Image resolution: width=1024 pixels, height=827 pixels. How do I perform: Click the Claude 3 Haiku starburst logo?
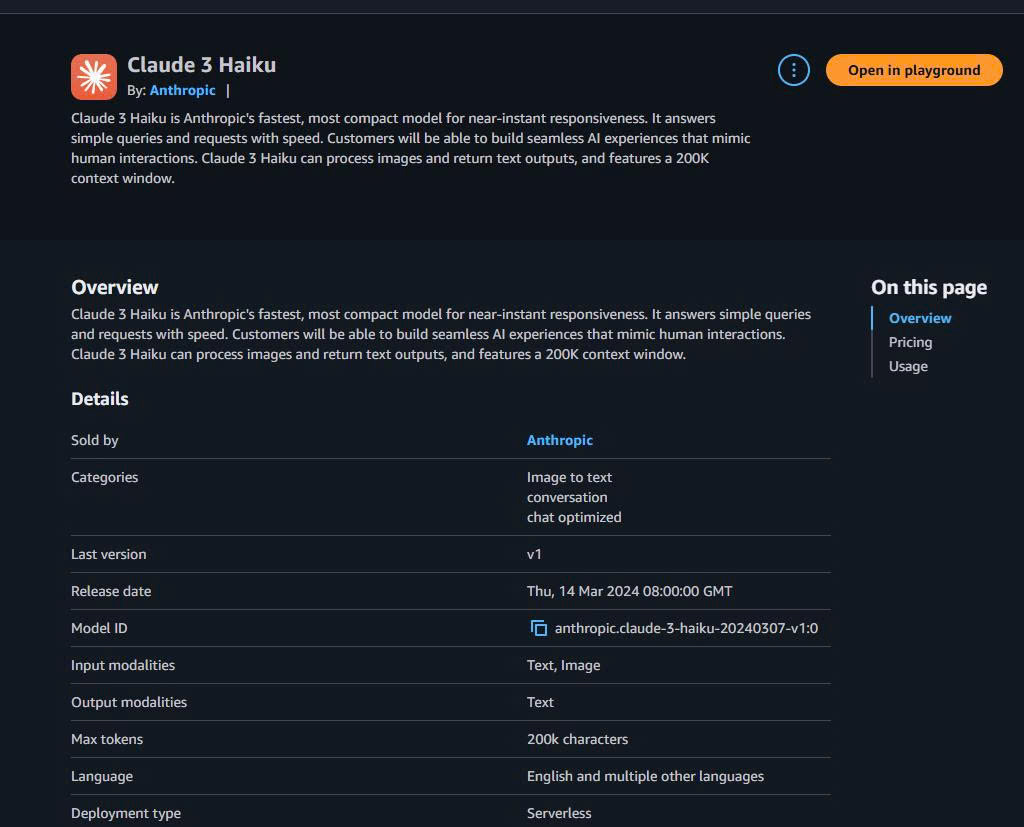pyautogui.click(x=94, y=77)
